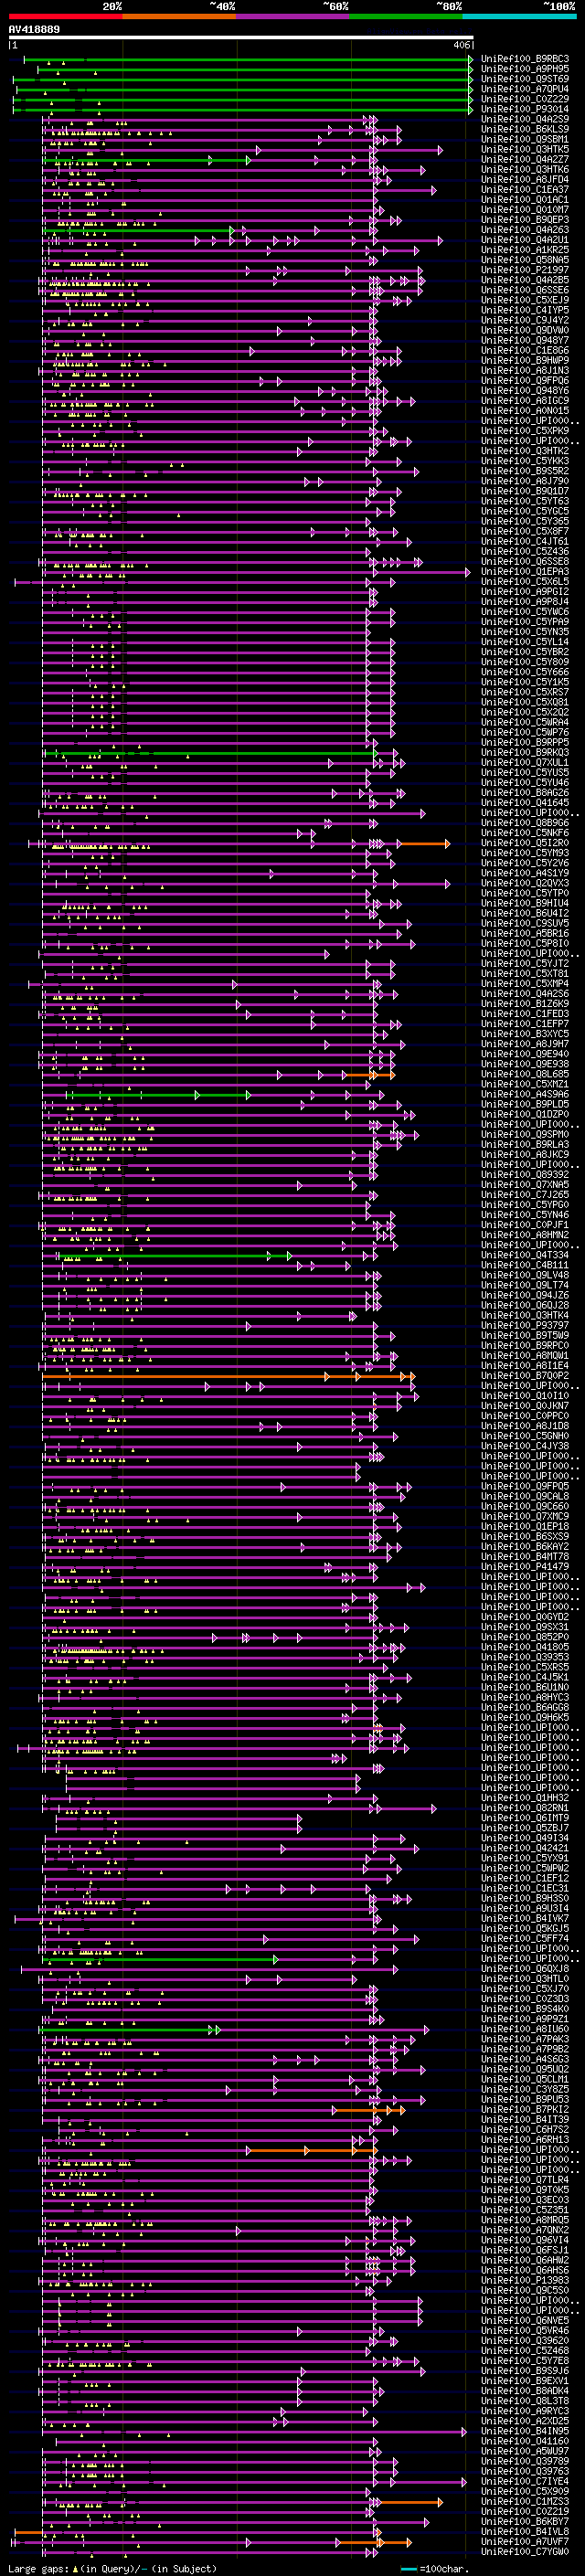Select the UniRef100_Q6SSE6 label
This screenshot has width=585, height=2576.
[525, 290]
